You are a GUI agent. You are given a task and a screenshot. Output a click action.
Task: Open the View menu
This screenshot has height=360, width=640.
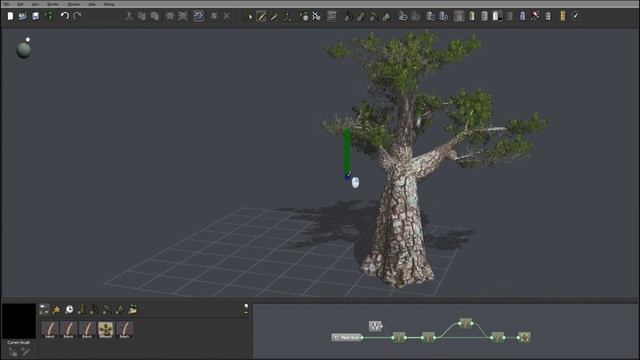36,4
